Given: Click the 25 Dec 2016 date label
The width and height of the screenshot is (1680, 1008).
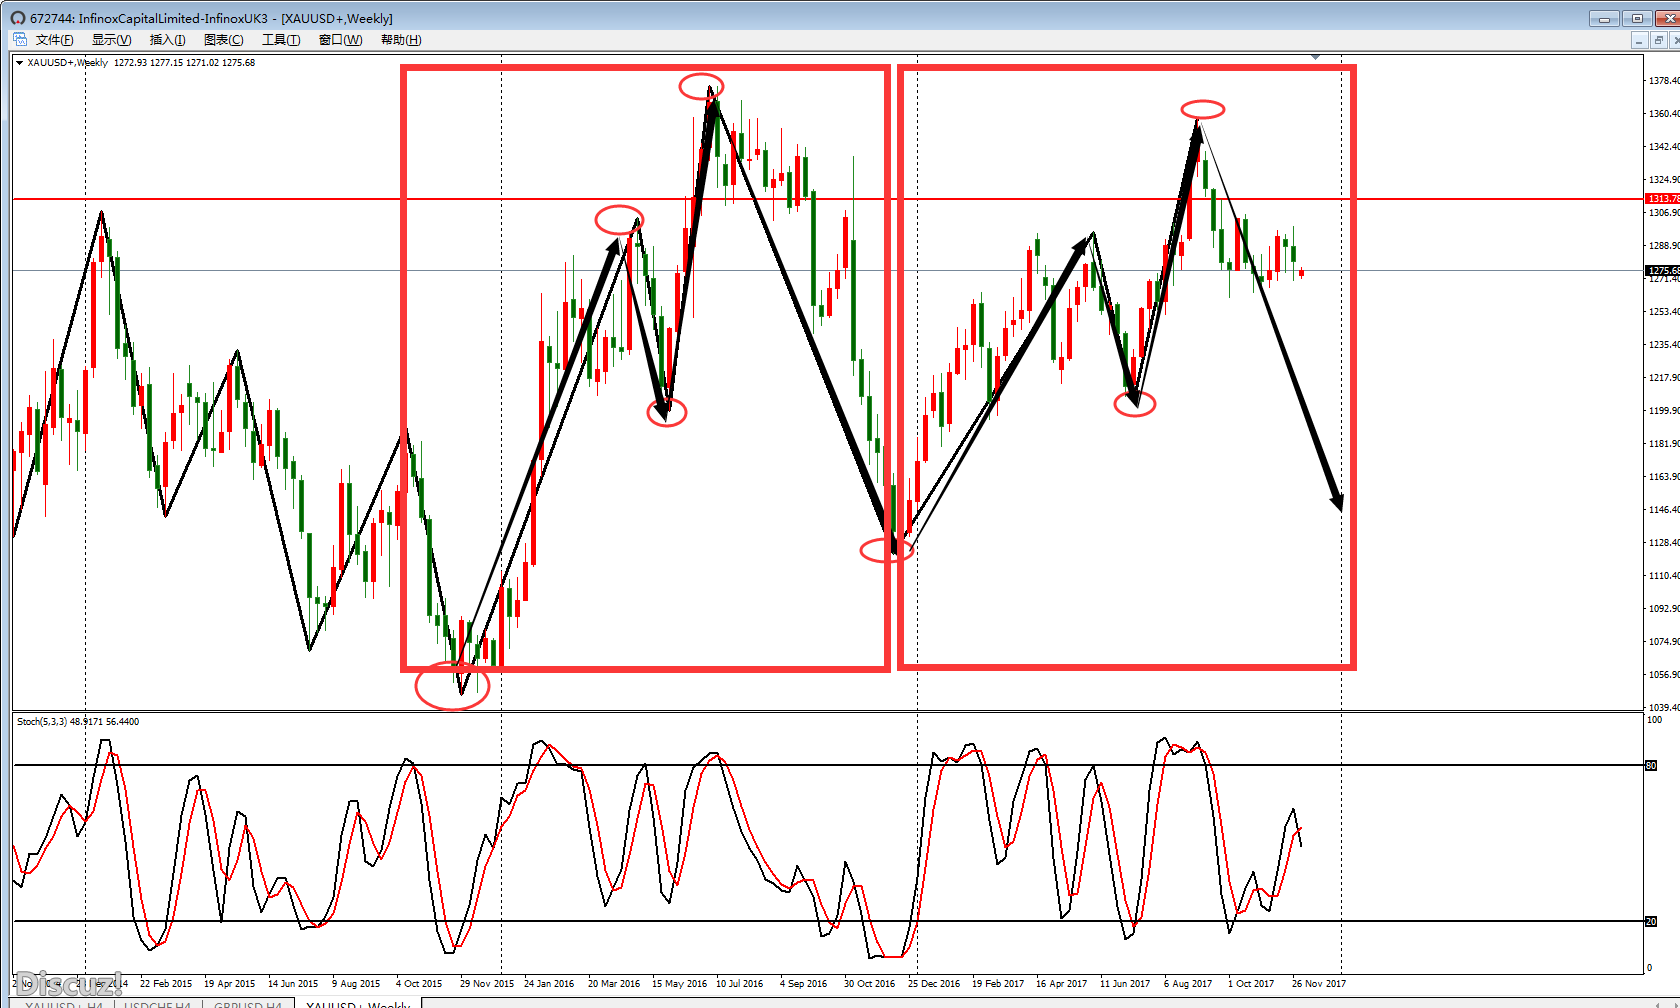Looking at the screenshot, I should (x=934, y=984).
